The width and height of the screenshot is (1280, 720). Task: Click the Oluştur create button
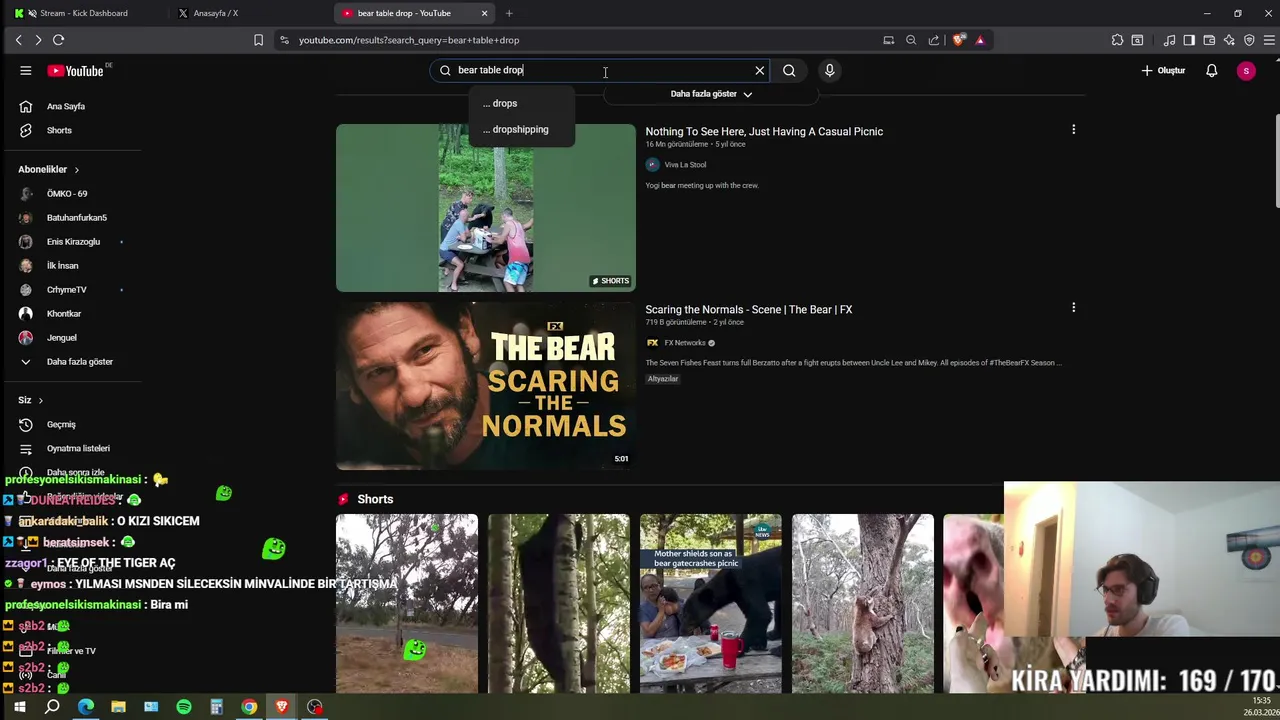click(1163, 70)
